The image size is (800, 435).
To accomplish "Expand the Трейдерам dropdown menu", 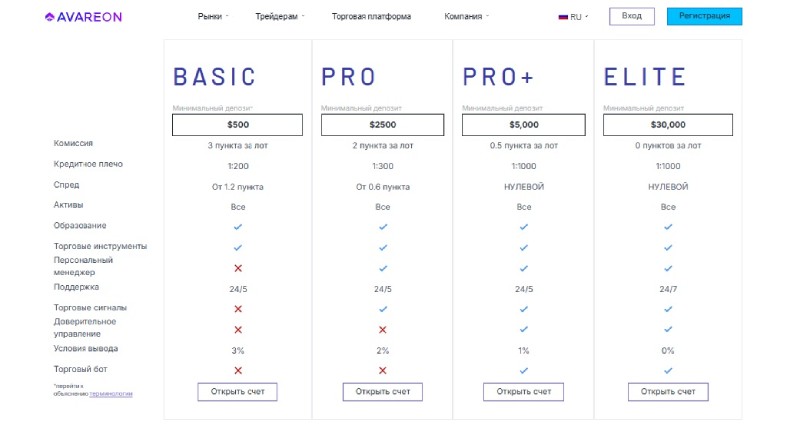I will [x=280, y=16].
